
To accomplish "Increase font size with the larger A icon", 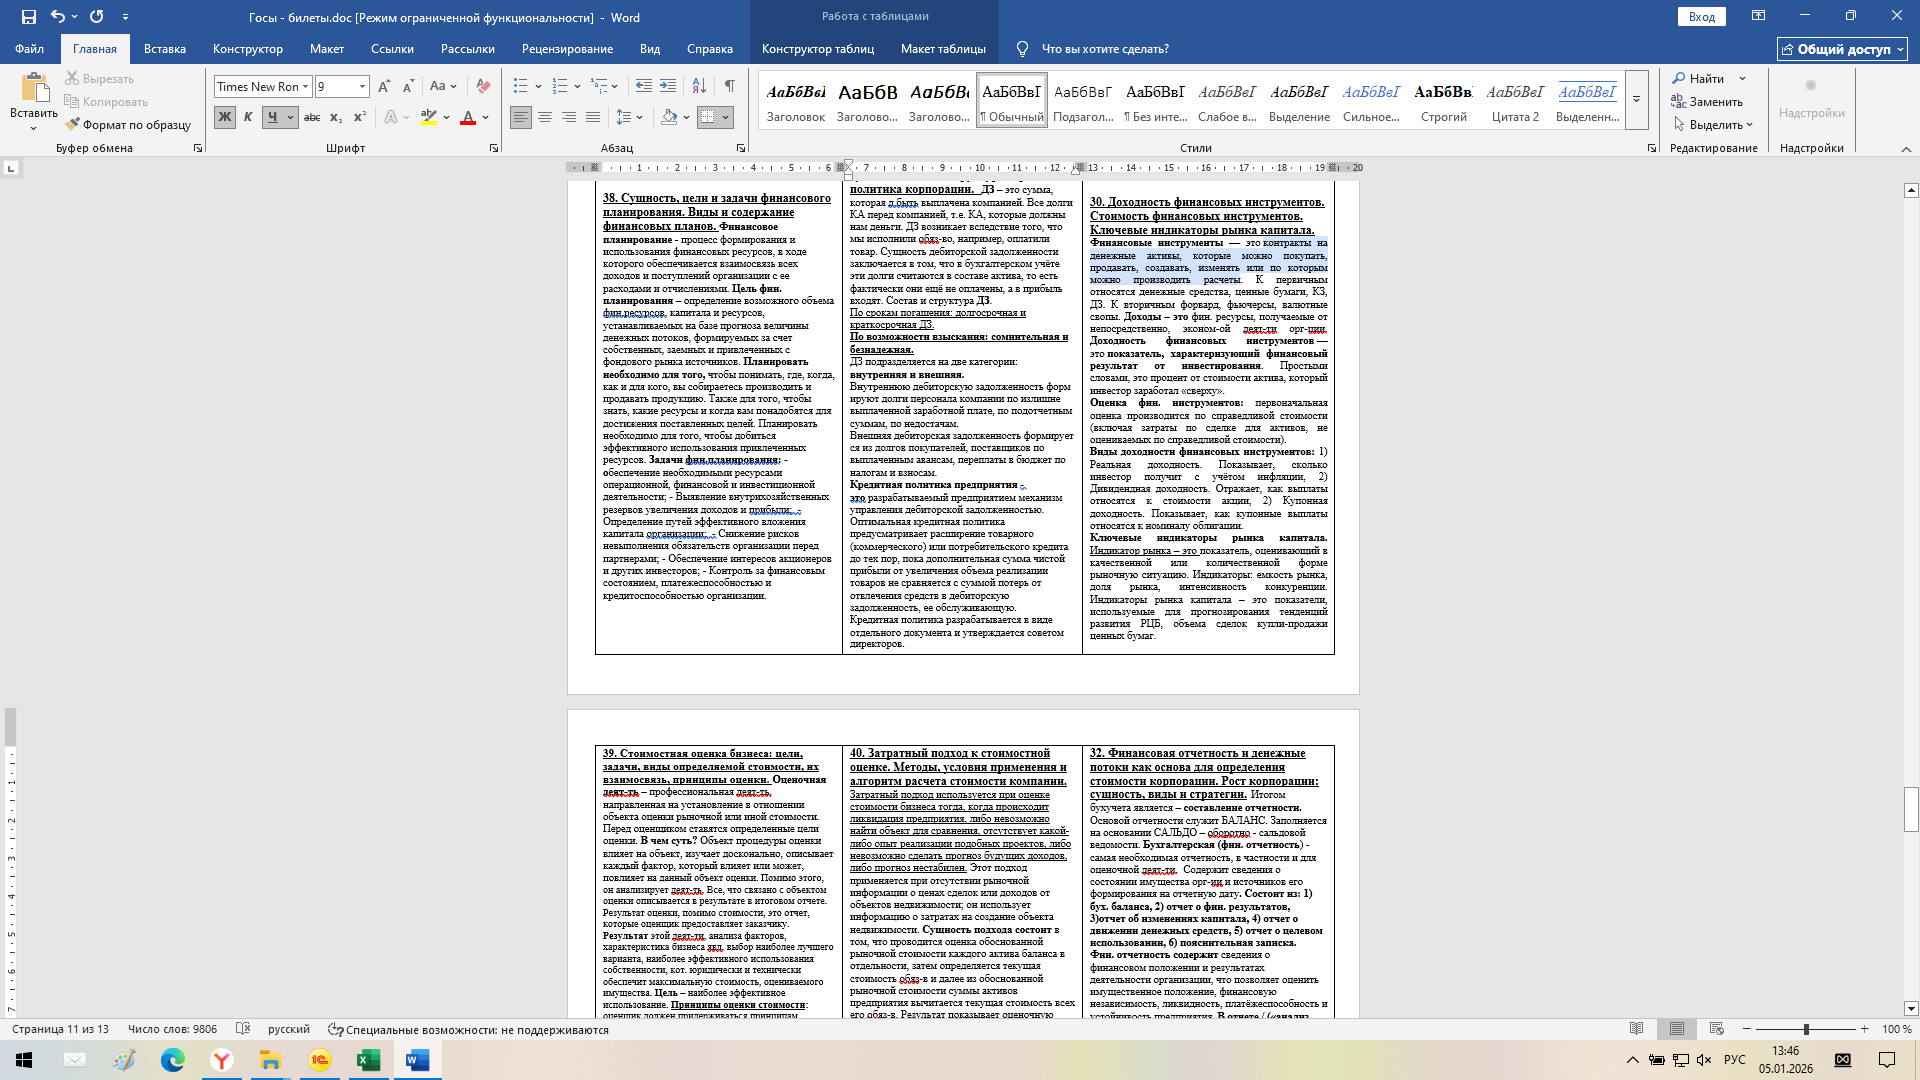I will (x=384, y=86).
